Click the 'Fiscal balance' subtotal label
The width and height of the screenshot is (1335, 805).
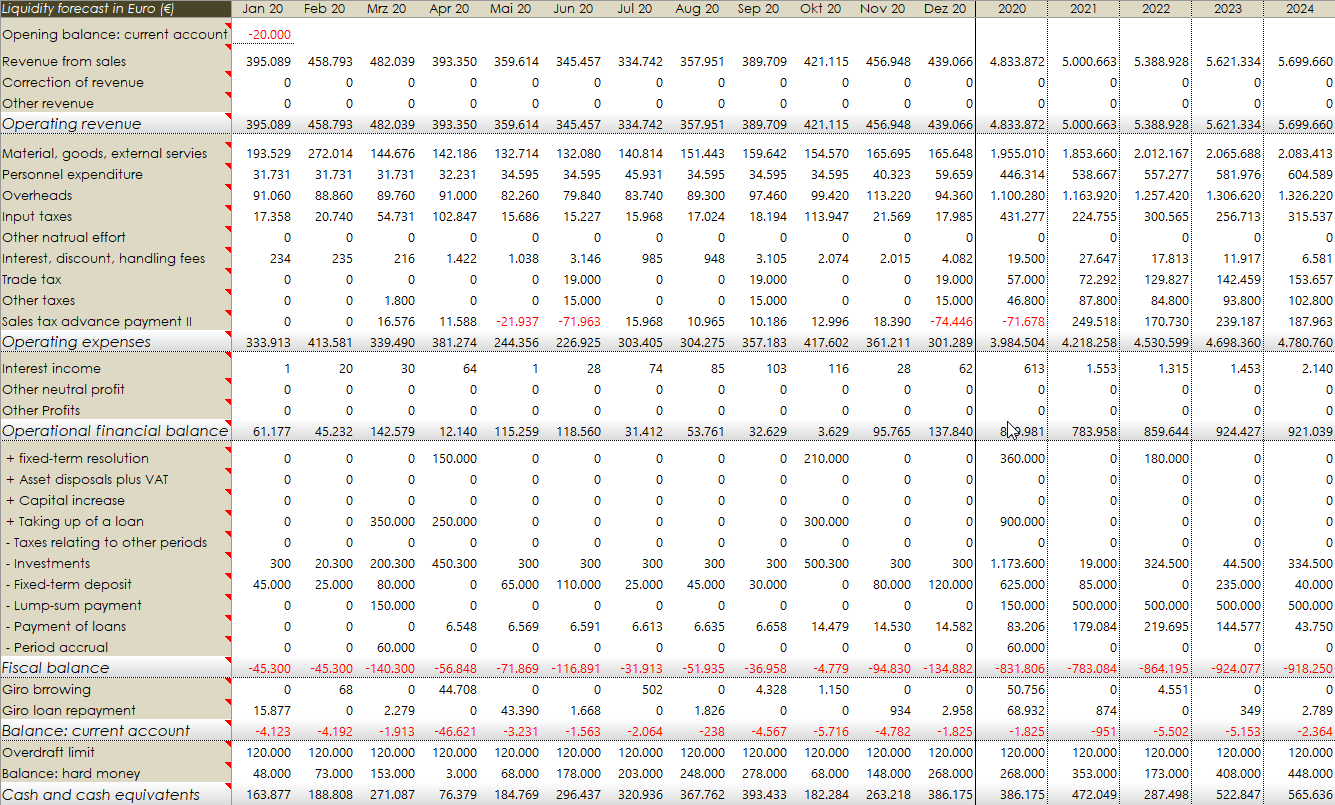56,668
